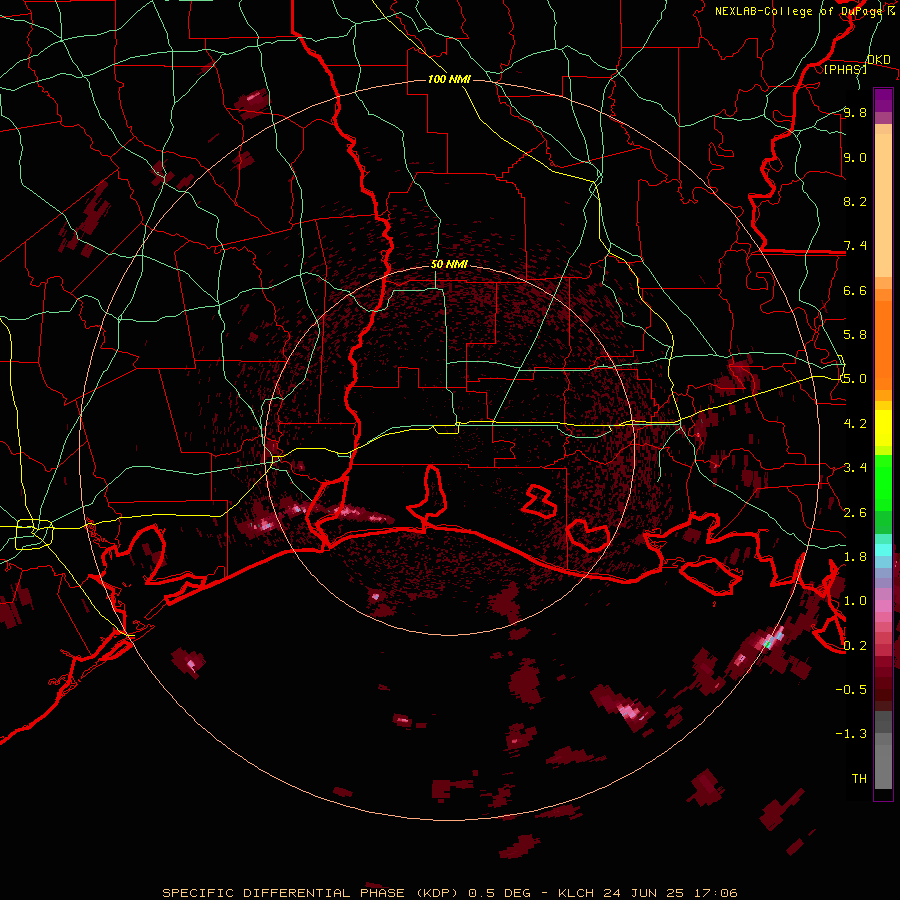The width and height of the screenshot is (900, 900).
Task: Pick the orange segment of the color bar
Action: click(x=883, y=346)
